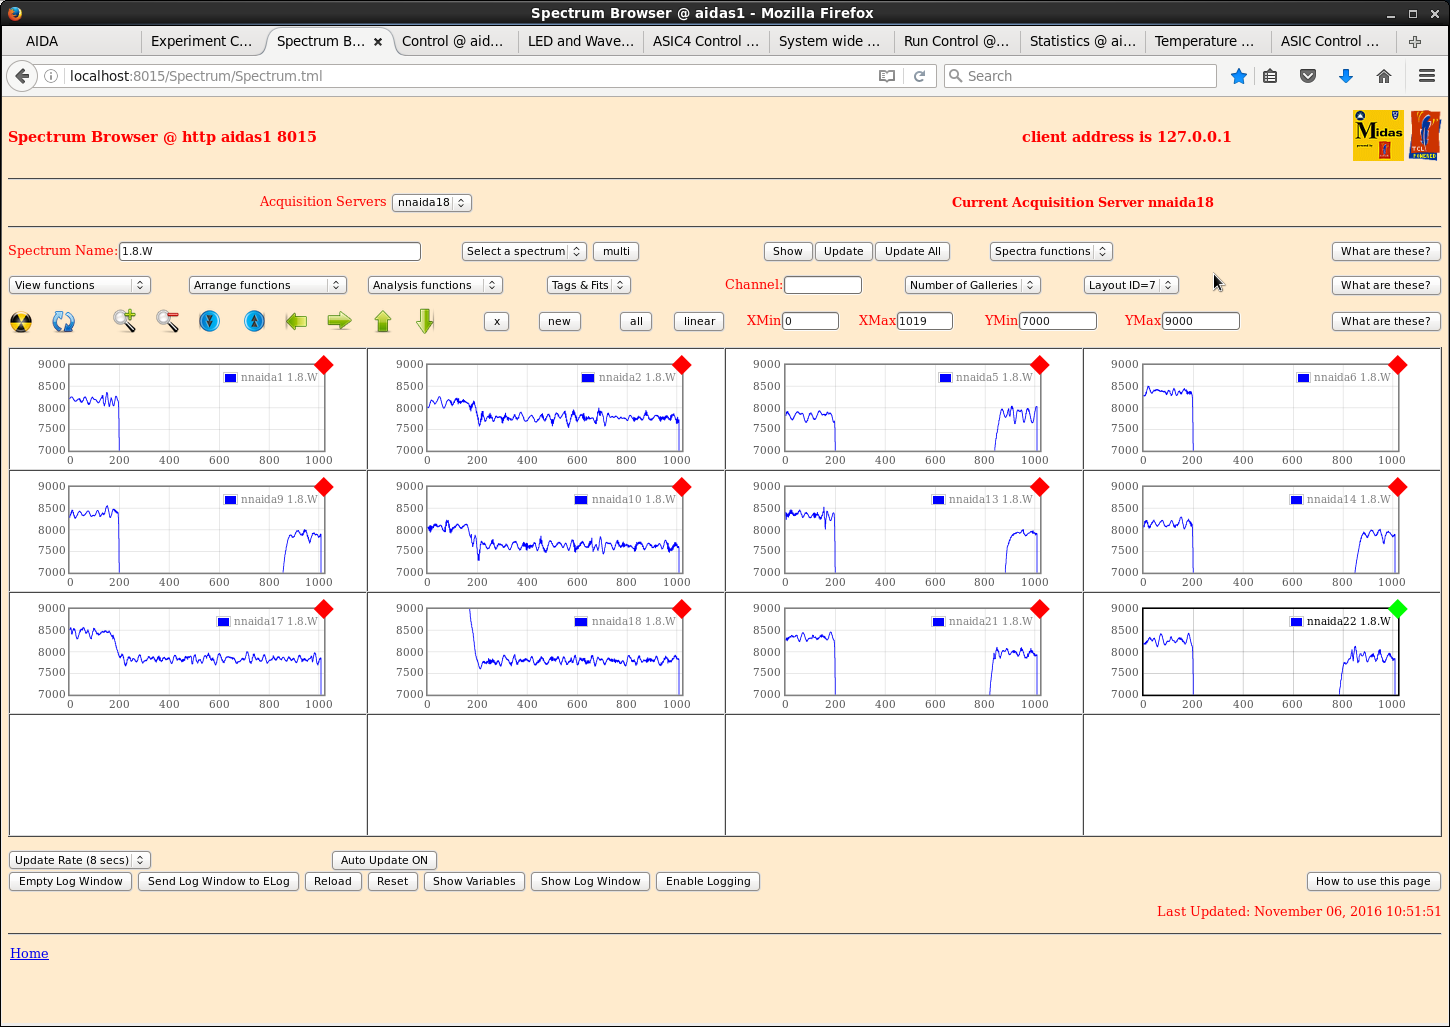Viewport: 1450px width, 1027px height.
Task: Click the blue double up arrow icon
Action: tap(254, 321)
